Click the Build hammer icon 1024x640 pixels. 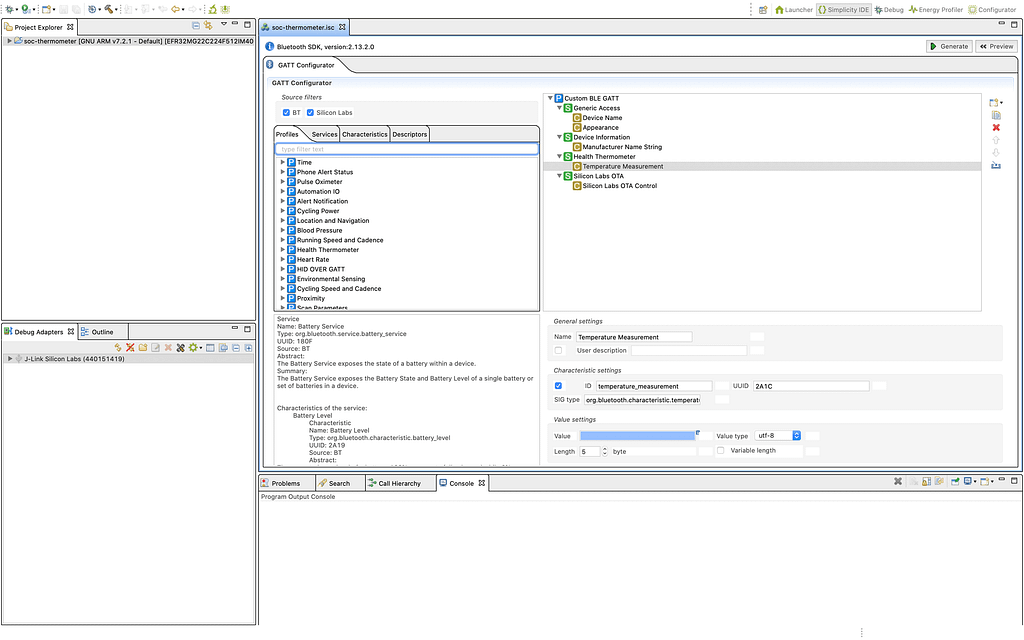[x=108, y=9]
